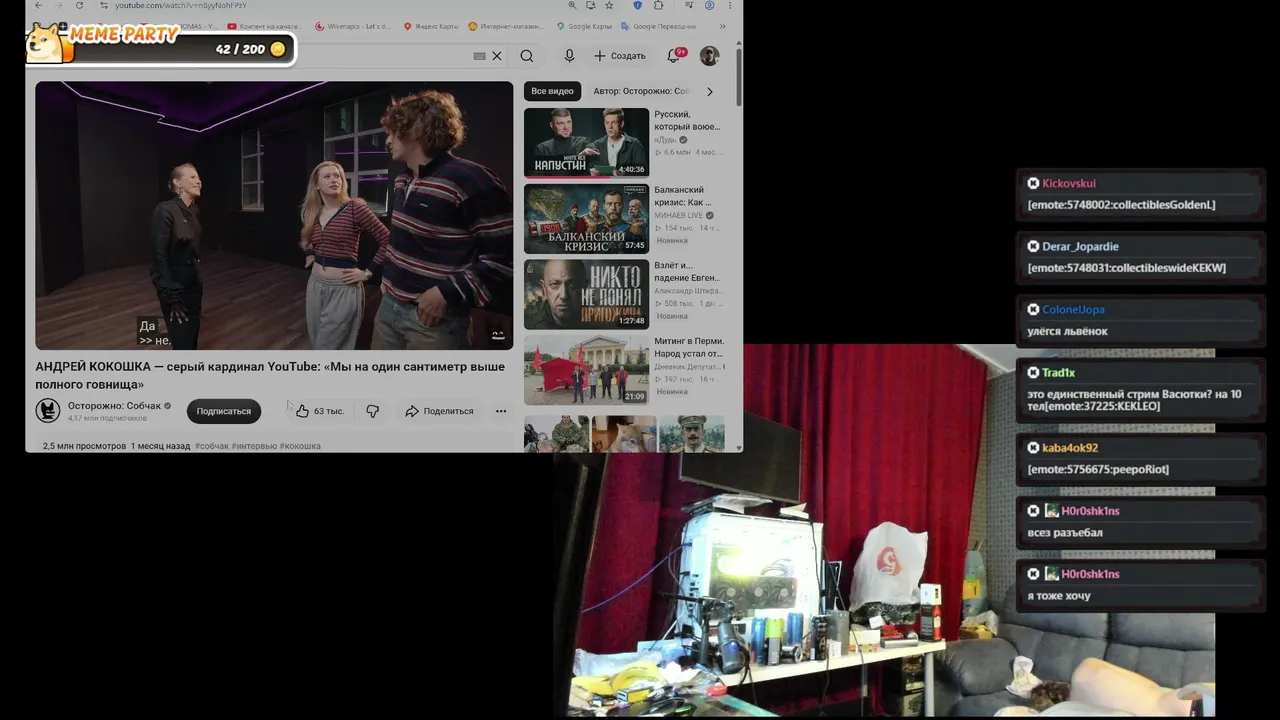Open the Русский, который воюет video title
The height and width of the screenshot is (720, 1280).
[x=687, y=120]
